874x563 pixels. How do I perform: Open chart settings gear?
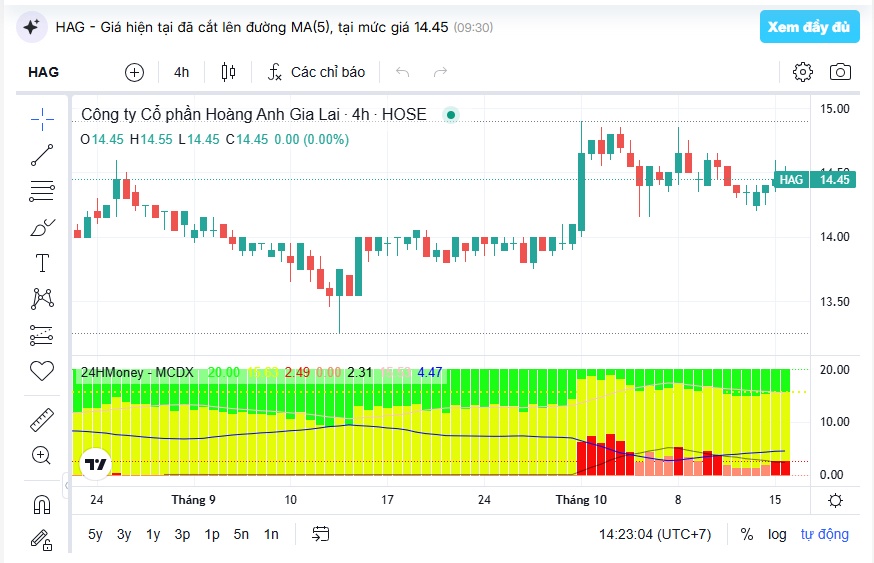click(x=803, y=72)
